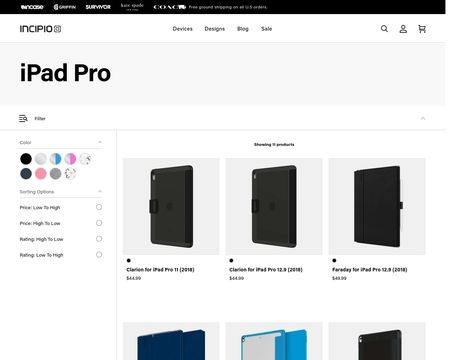Open the Sale menu item
450x360 pixels.
pos(266,29)
